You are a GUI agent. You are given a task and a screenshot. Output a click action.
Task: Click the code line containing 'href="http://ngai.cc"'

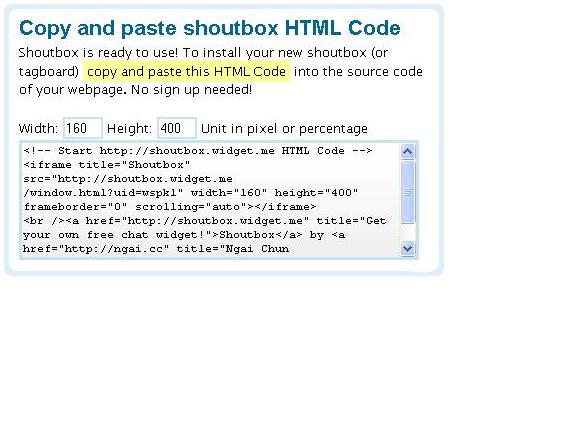156,249
